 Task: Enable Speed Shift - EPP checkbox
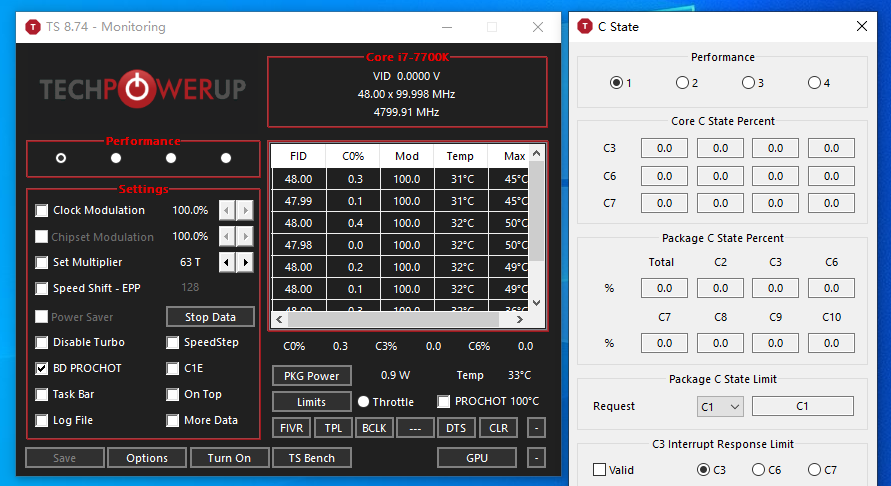[x=41, y=288]
